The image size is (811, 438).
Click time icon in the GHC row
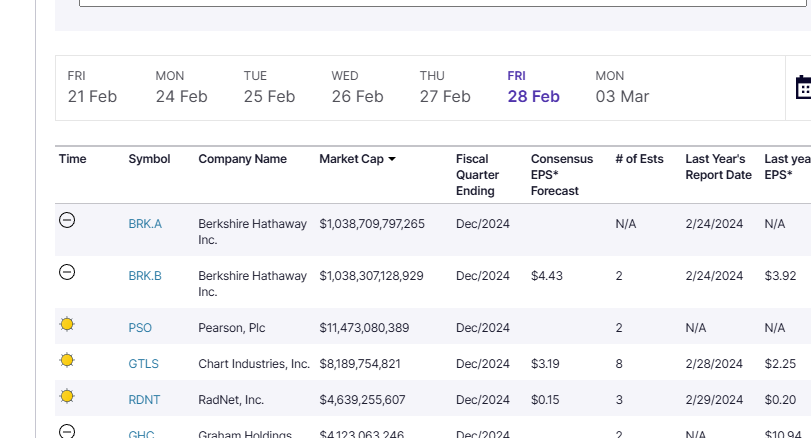pyautogui.click(x=67, y=431)
